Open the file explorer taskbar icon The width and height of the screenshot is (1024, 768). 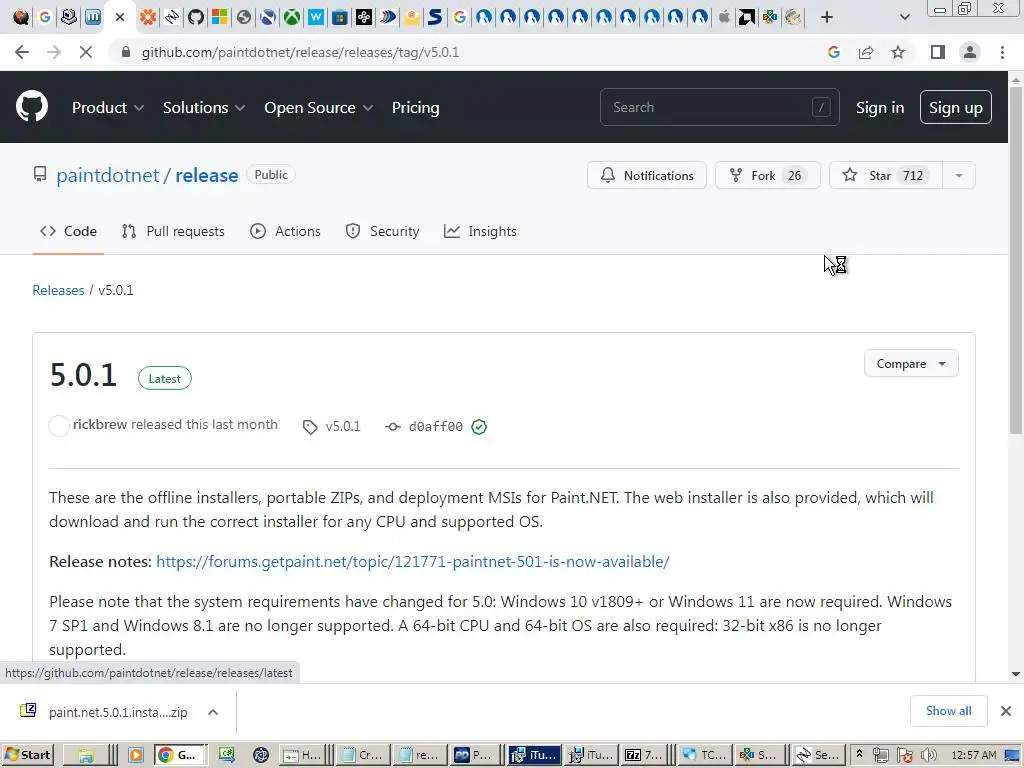pos(86,756)
